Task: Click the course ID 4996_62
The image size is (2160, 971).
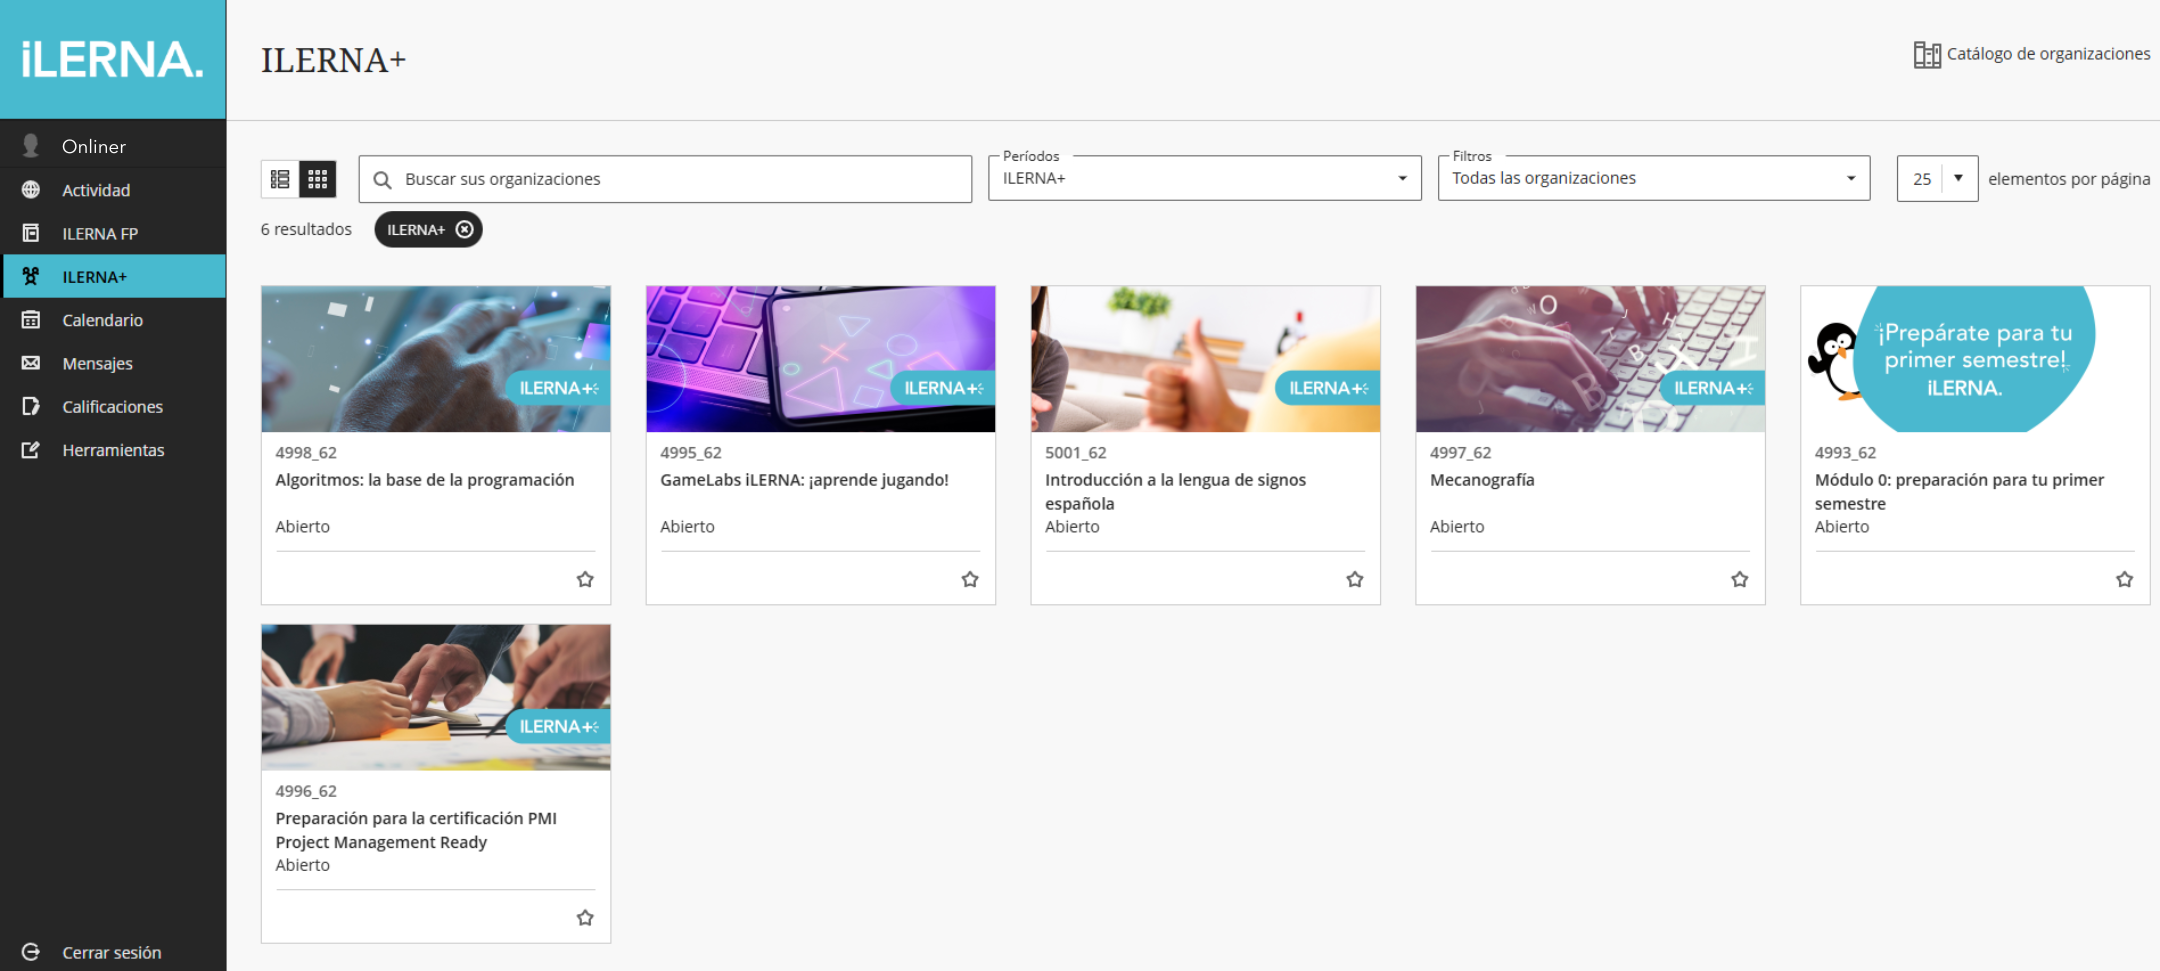Action: (x=306, y=791)
